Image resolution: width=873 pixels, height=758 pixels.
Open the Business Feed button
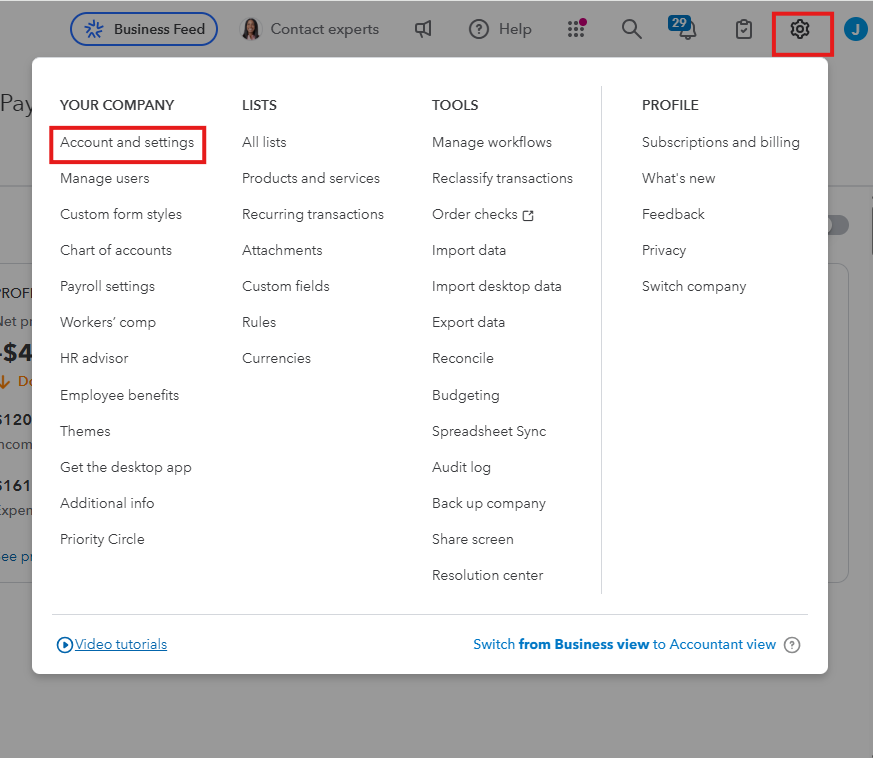coord(144,29)
